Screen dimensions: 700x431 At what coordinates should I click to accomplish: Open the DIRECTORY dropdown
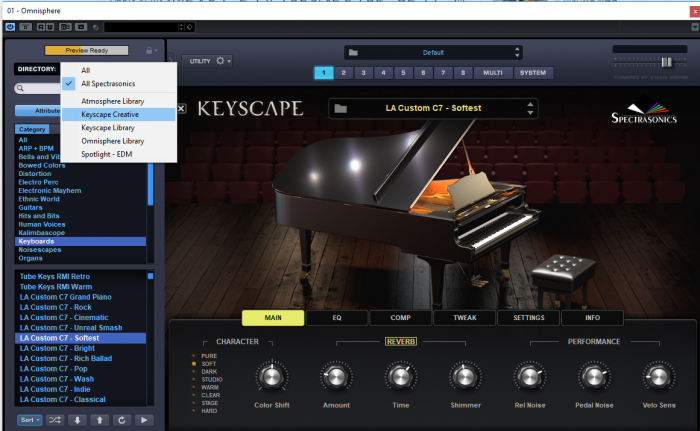point(37,69)
